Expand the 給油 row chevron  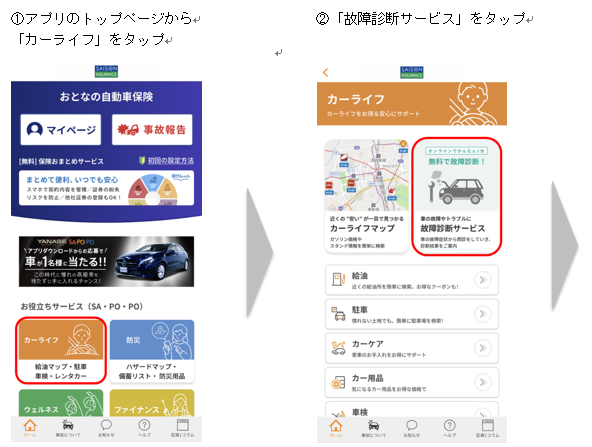click(483, 280)
